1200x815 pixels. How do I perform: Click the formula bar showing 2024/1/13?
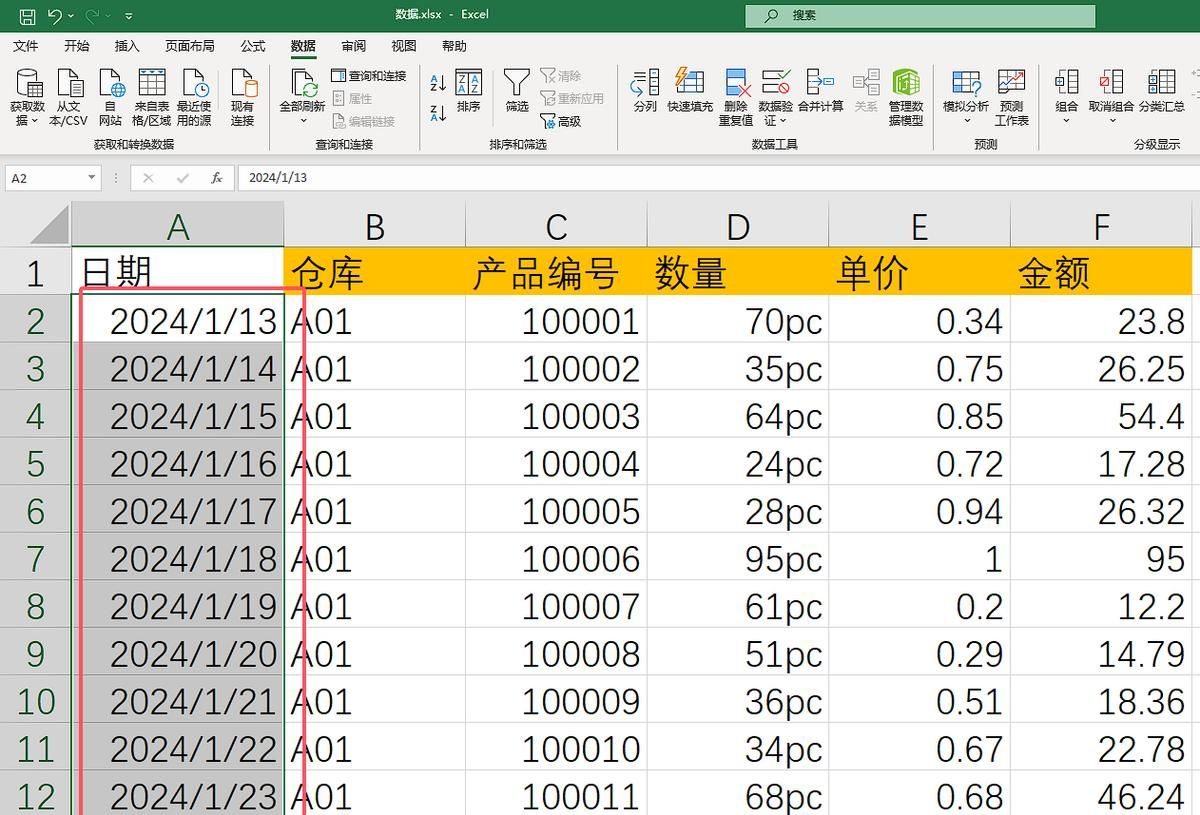pyautogui.click(x=718, y=178)
